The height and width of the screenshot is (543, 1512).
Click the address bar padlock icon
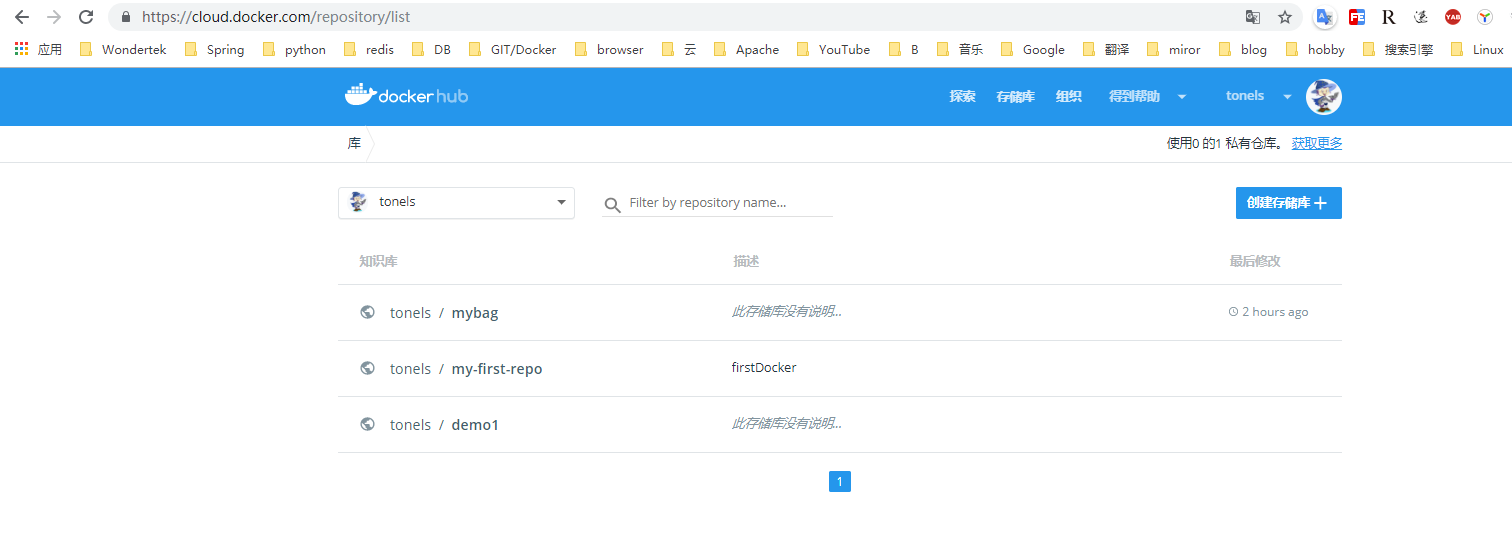(125, 17)
